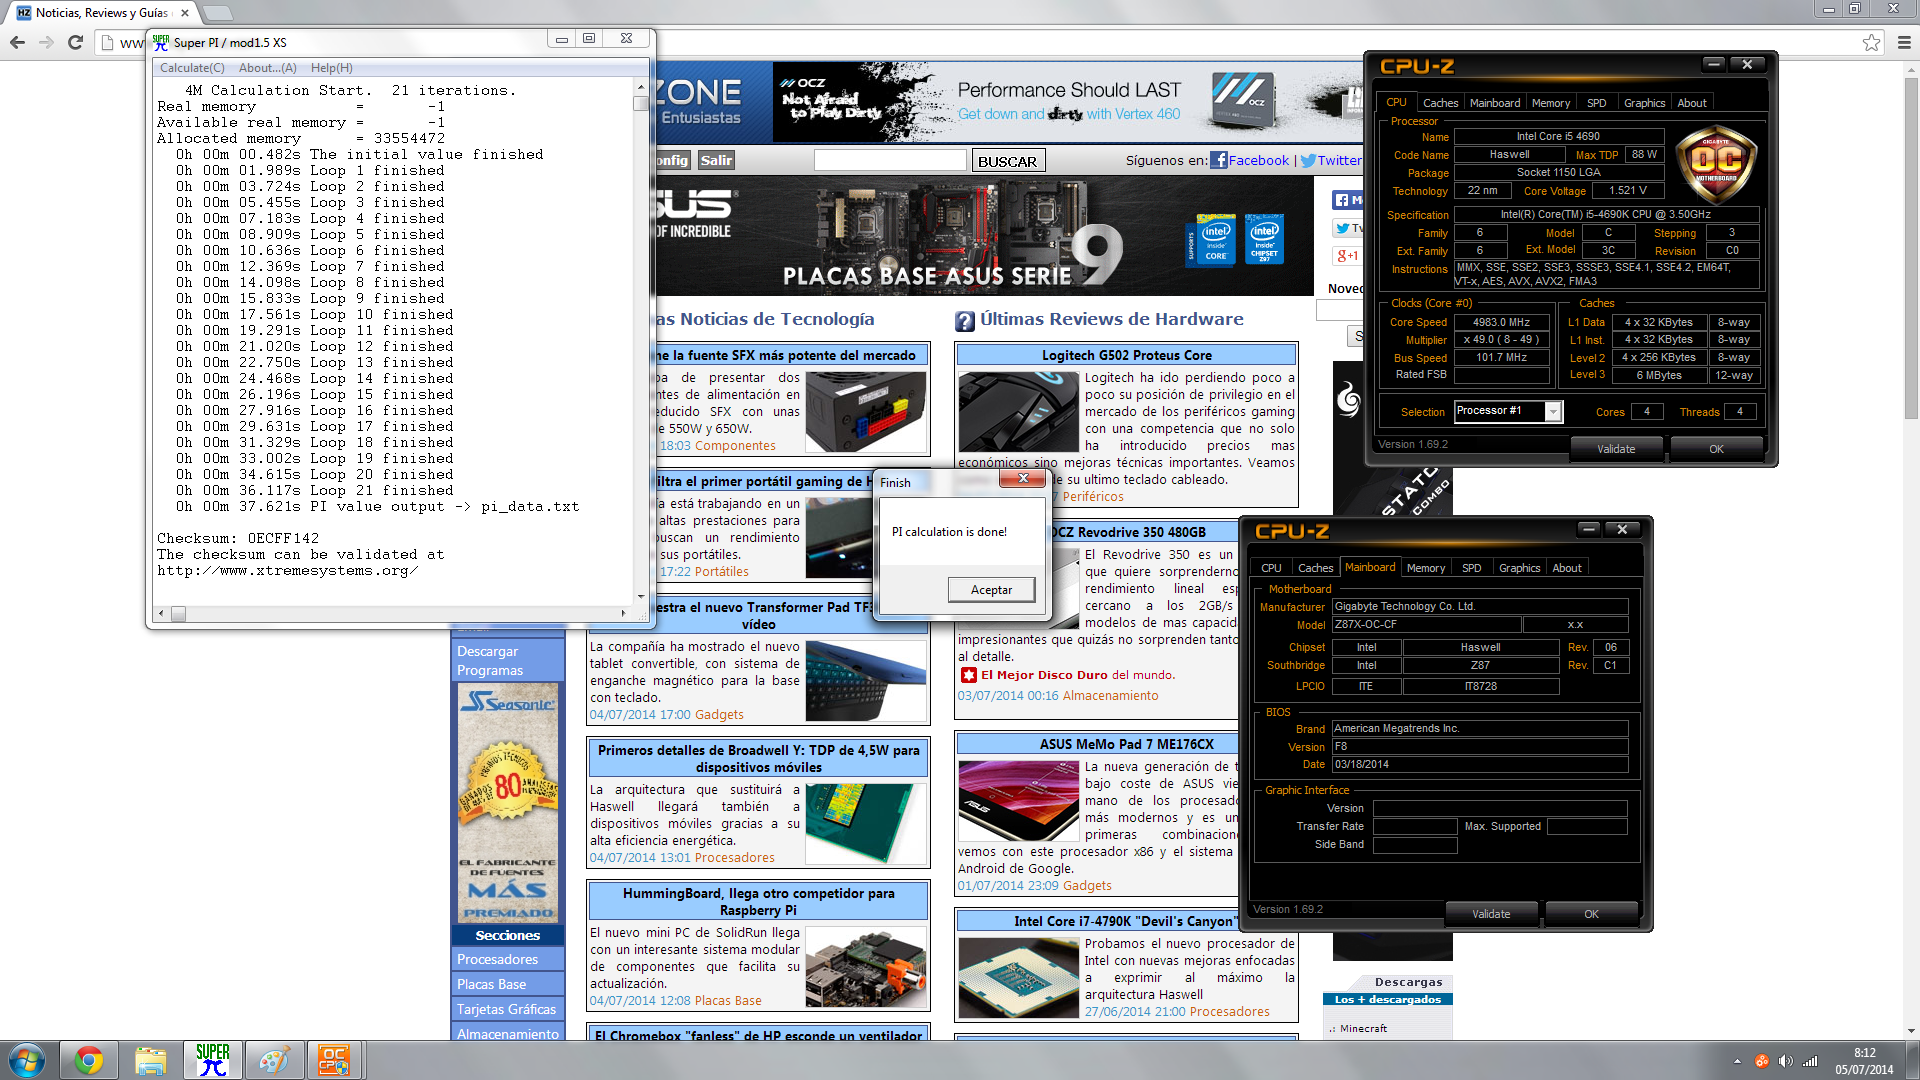Click the Chrome taskbar icon
1920x1080 pixels.
(x=89, y=1060)
